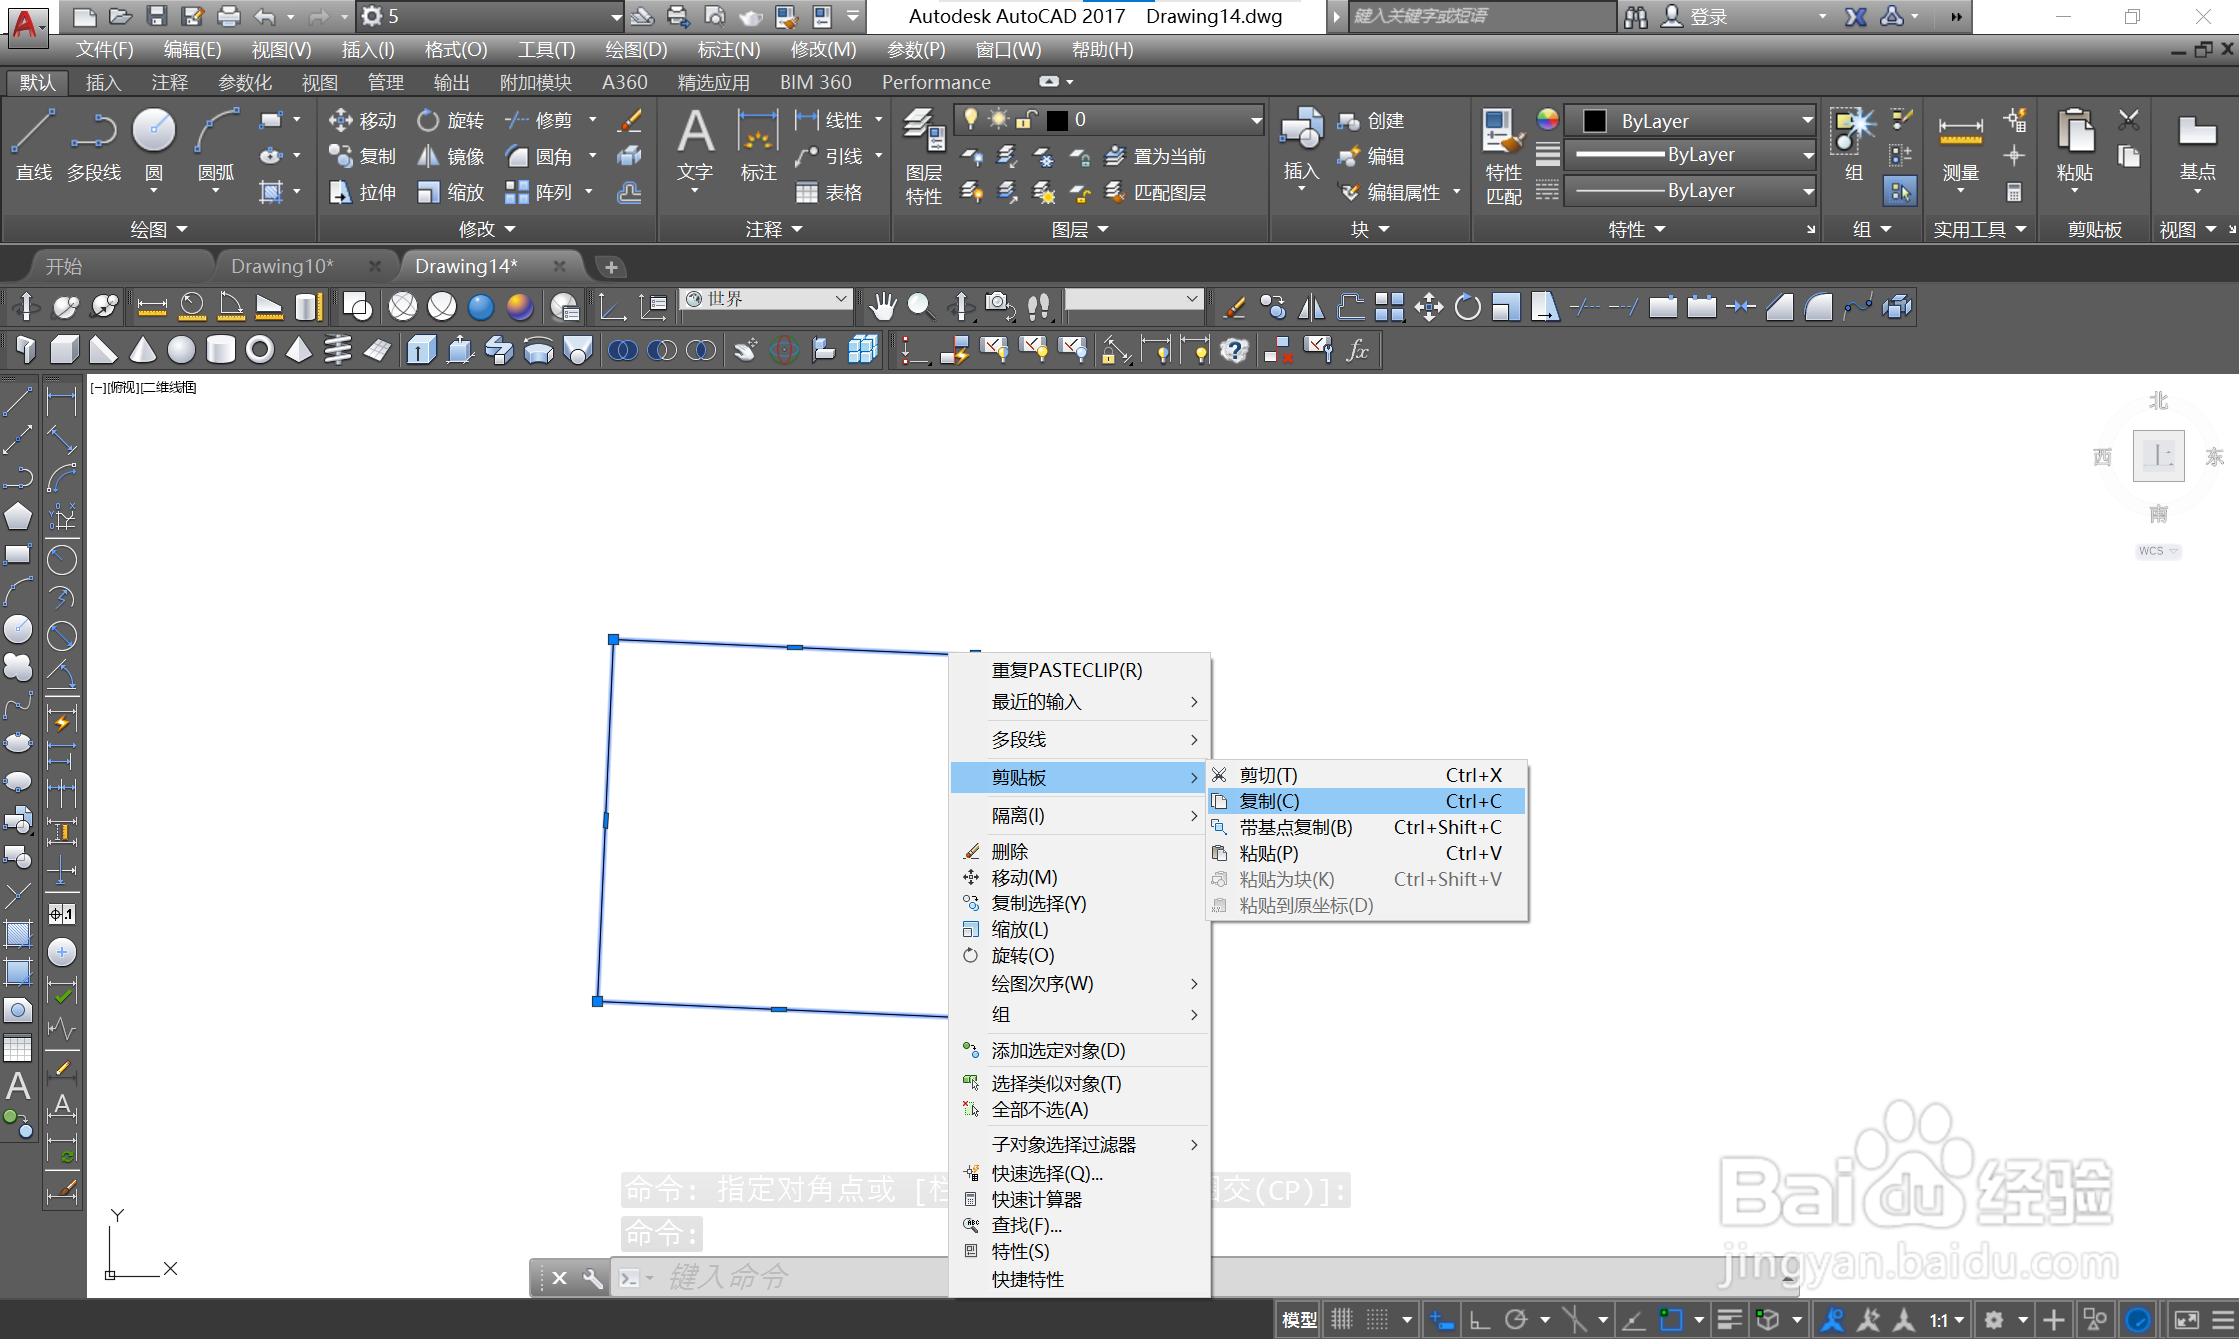This screenshot has width=2239, height=1339.
Task: Open Layer Properties (图层特性)
Action: click(x=924, y=156)
